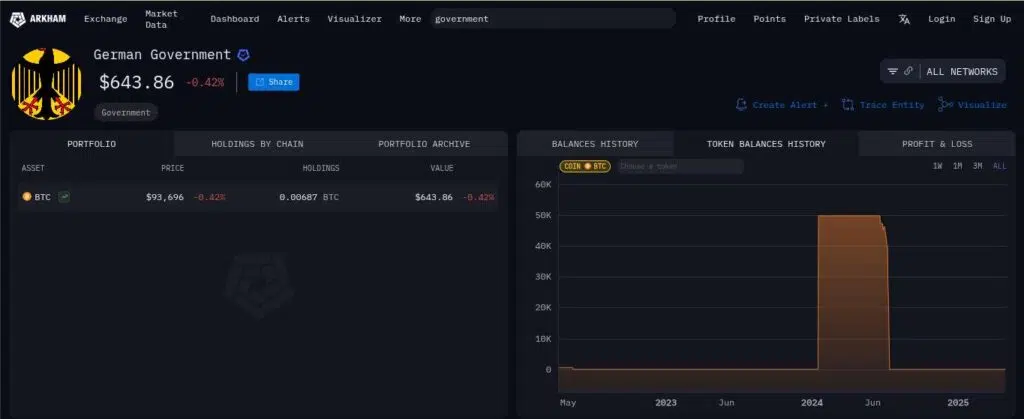Click the 0.00687 BTC holdings value
Image resolution: width=1024 pixels, height=419 pixels.
pos(309,197)
